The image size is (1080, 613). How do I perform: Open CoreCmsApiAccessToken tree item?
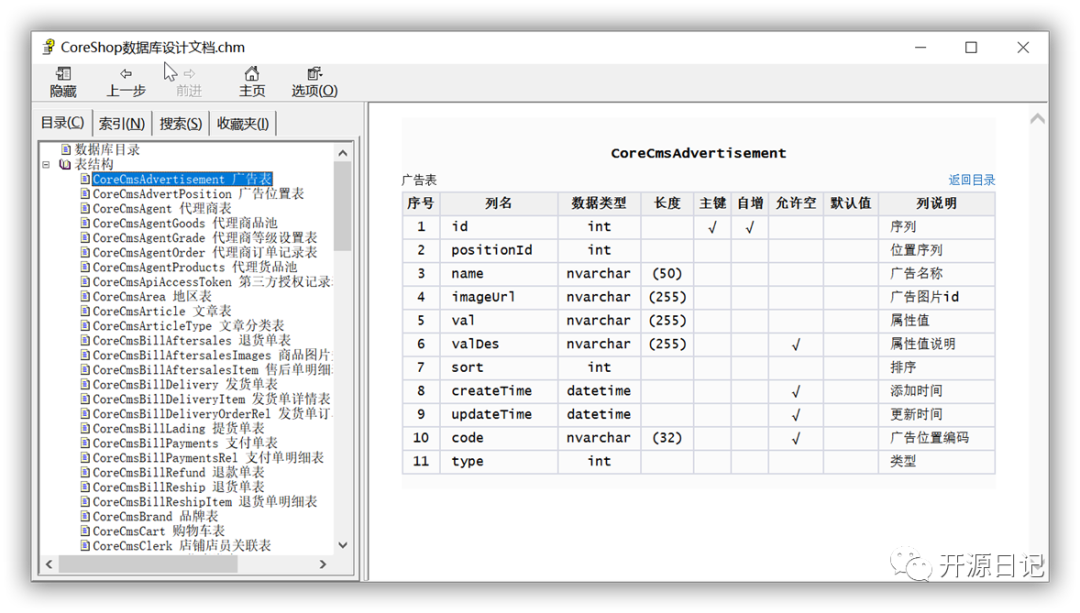[x=212, y=282]
